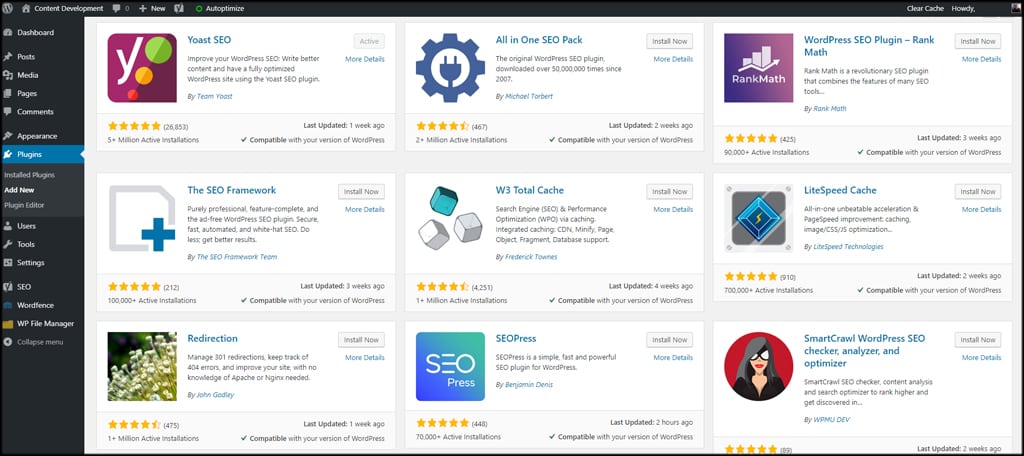
Task: Install SEOPress plugin now
Action: (669, 340)
